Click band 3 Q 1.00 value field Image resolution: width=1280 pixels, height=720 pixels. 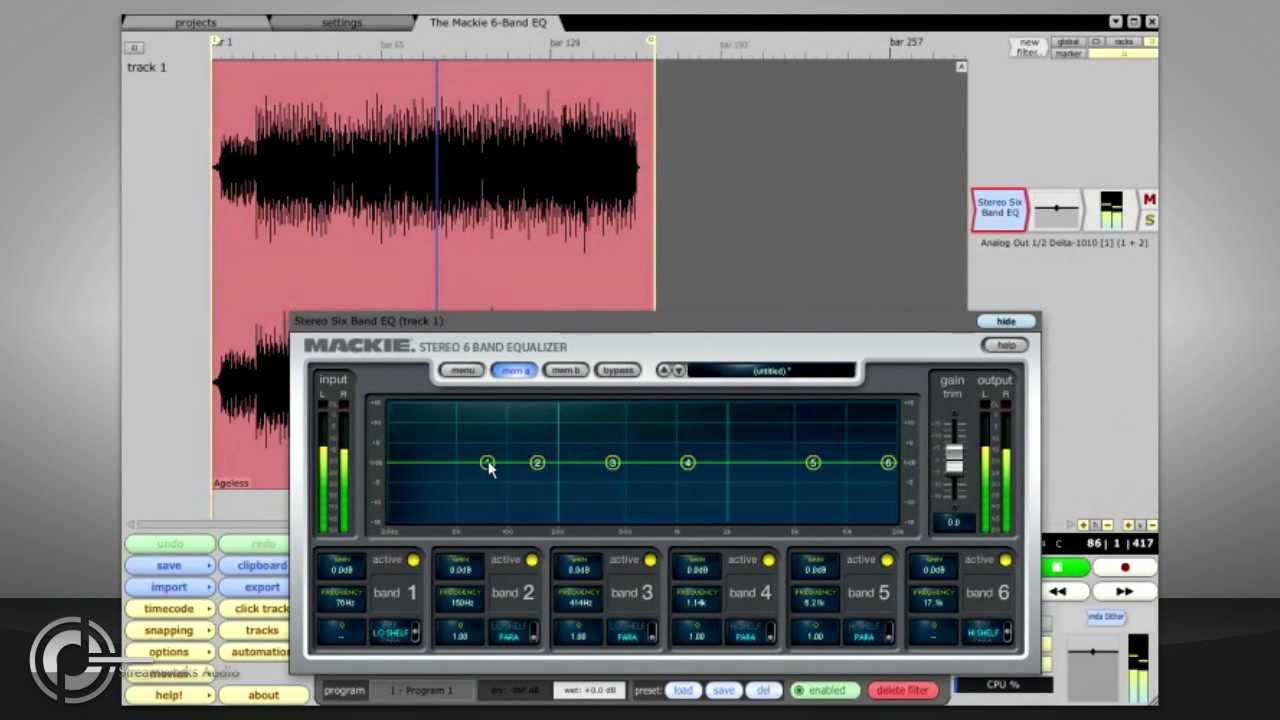click(x=578, y=632)
